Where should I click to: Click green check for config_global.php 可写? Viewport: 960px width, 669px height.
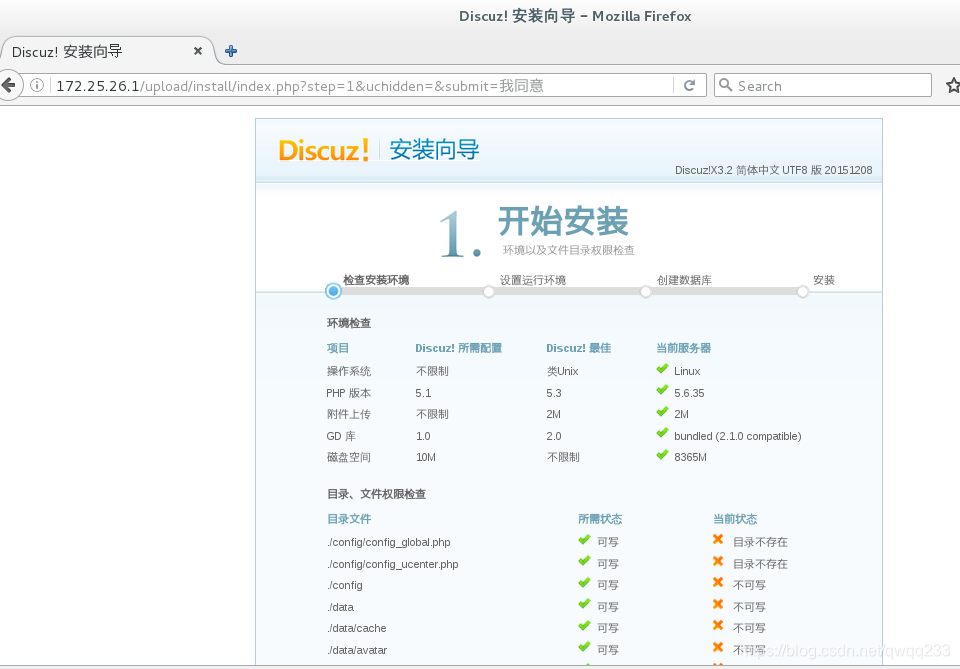click(584, 540)
